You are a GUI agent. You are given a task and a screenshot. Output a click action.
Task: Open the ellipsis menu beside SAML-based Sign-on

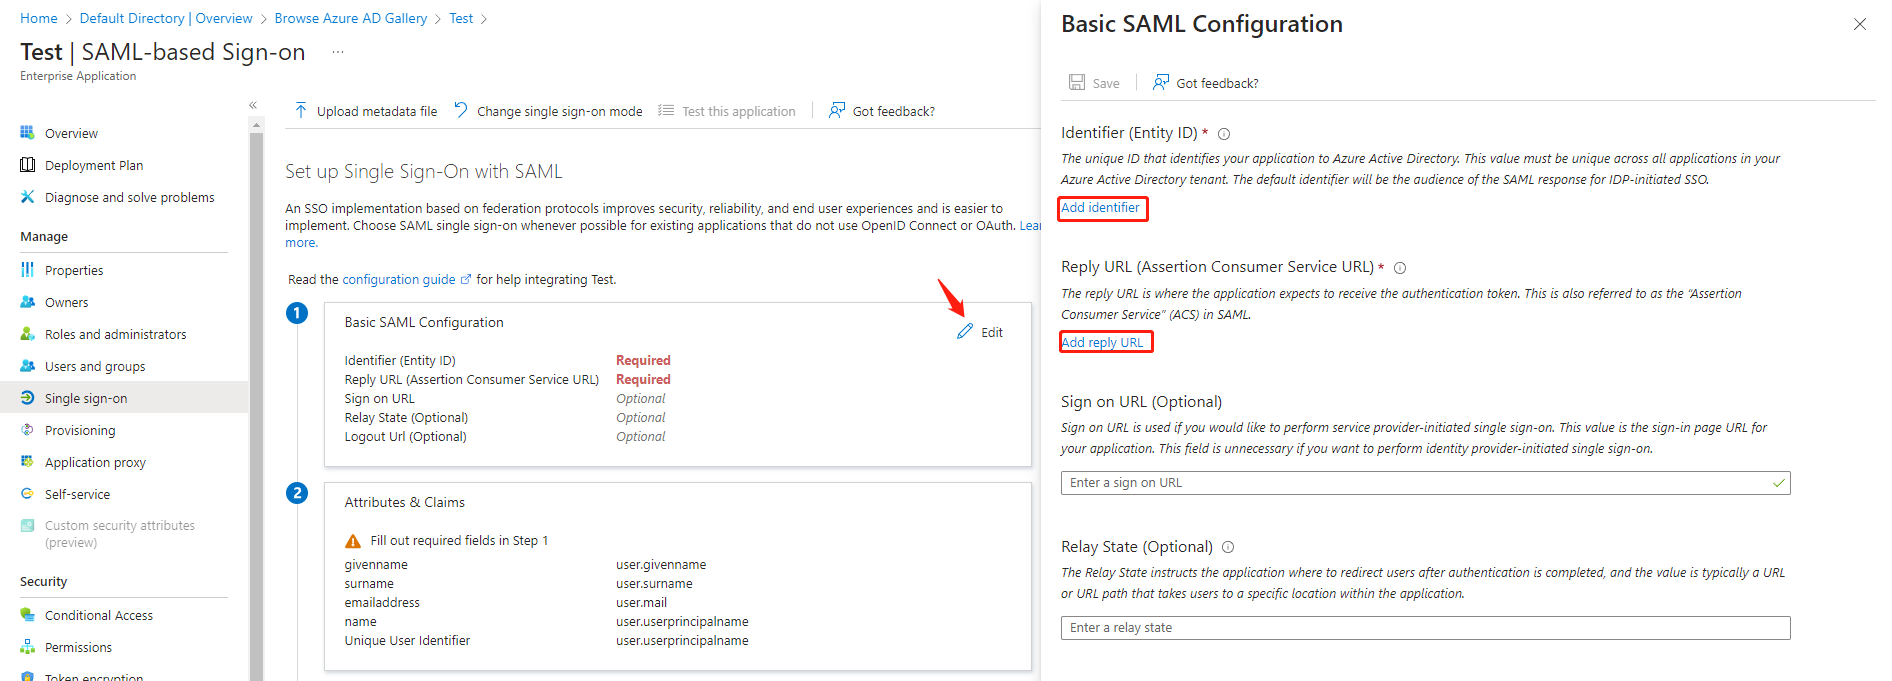click(336, 52)
